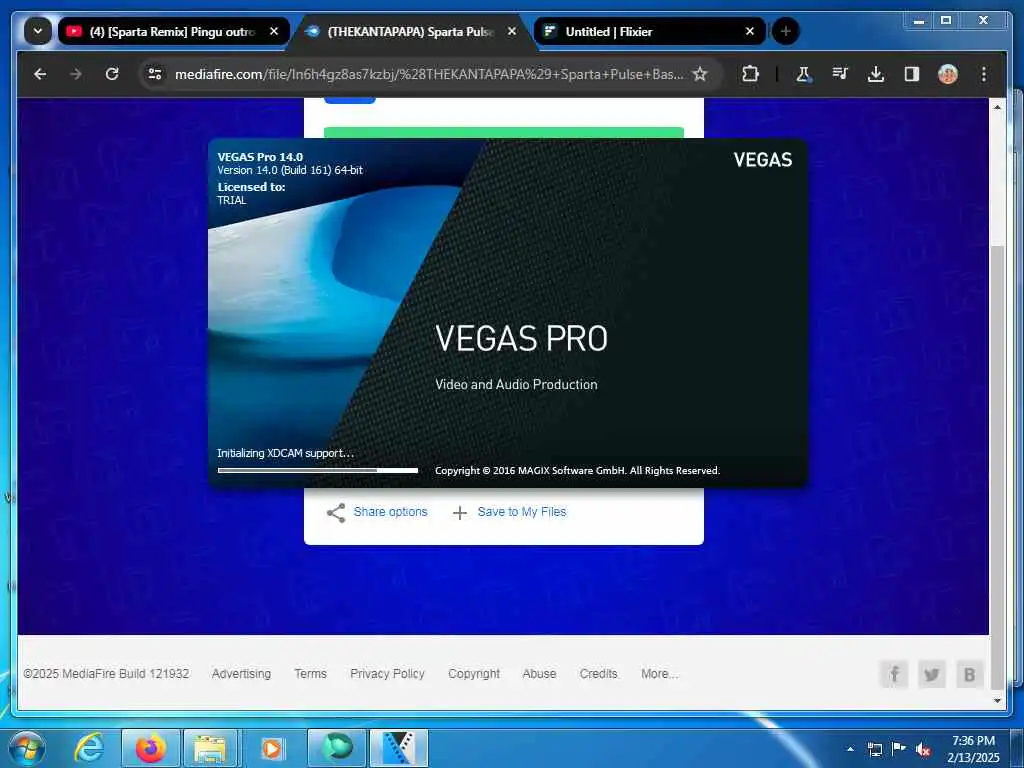1024x768 pixels.
Task: Launch Internet Explorer from the taskbar
Action: click(89, 748)
